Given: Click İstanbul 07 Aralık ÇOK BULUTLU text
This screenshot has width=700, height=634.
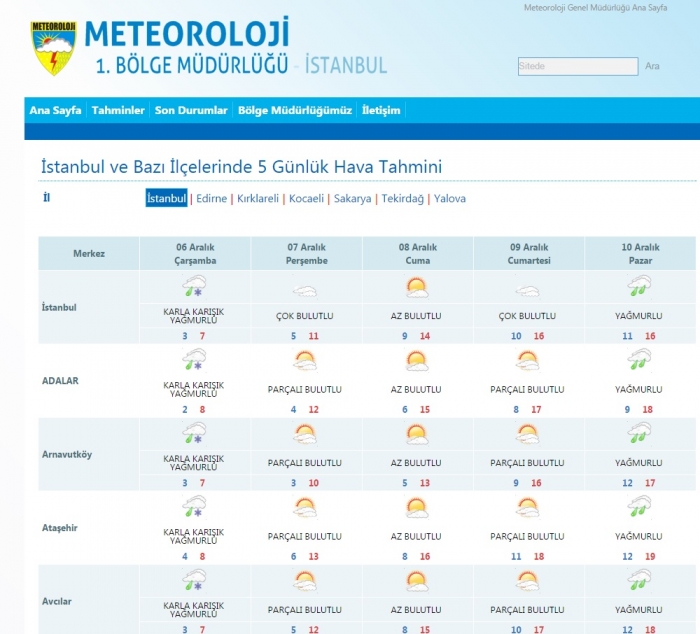Looking at the screenshot, I should point(305,316).
